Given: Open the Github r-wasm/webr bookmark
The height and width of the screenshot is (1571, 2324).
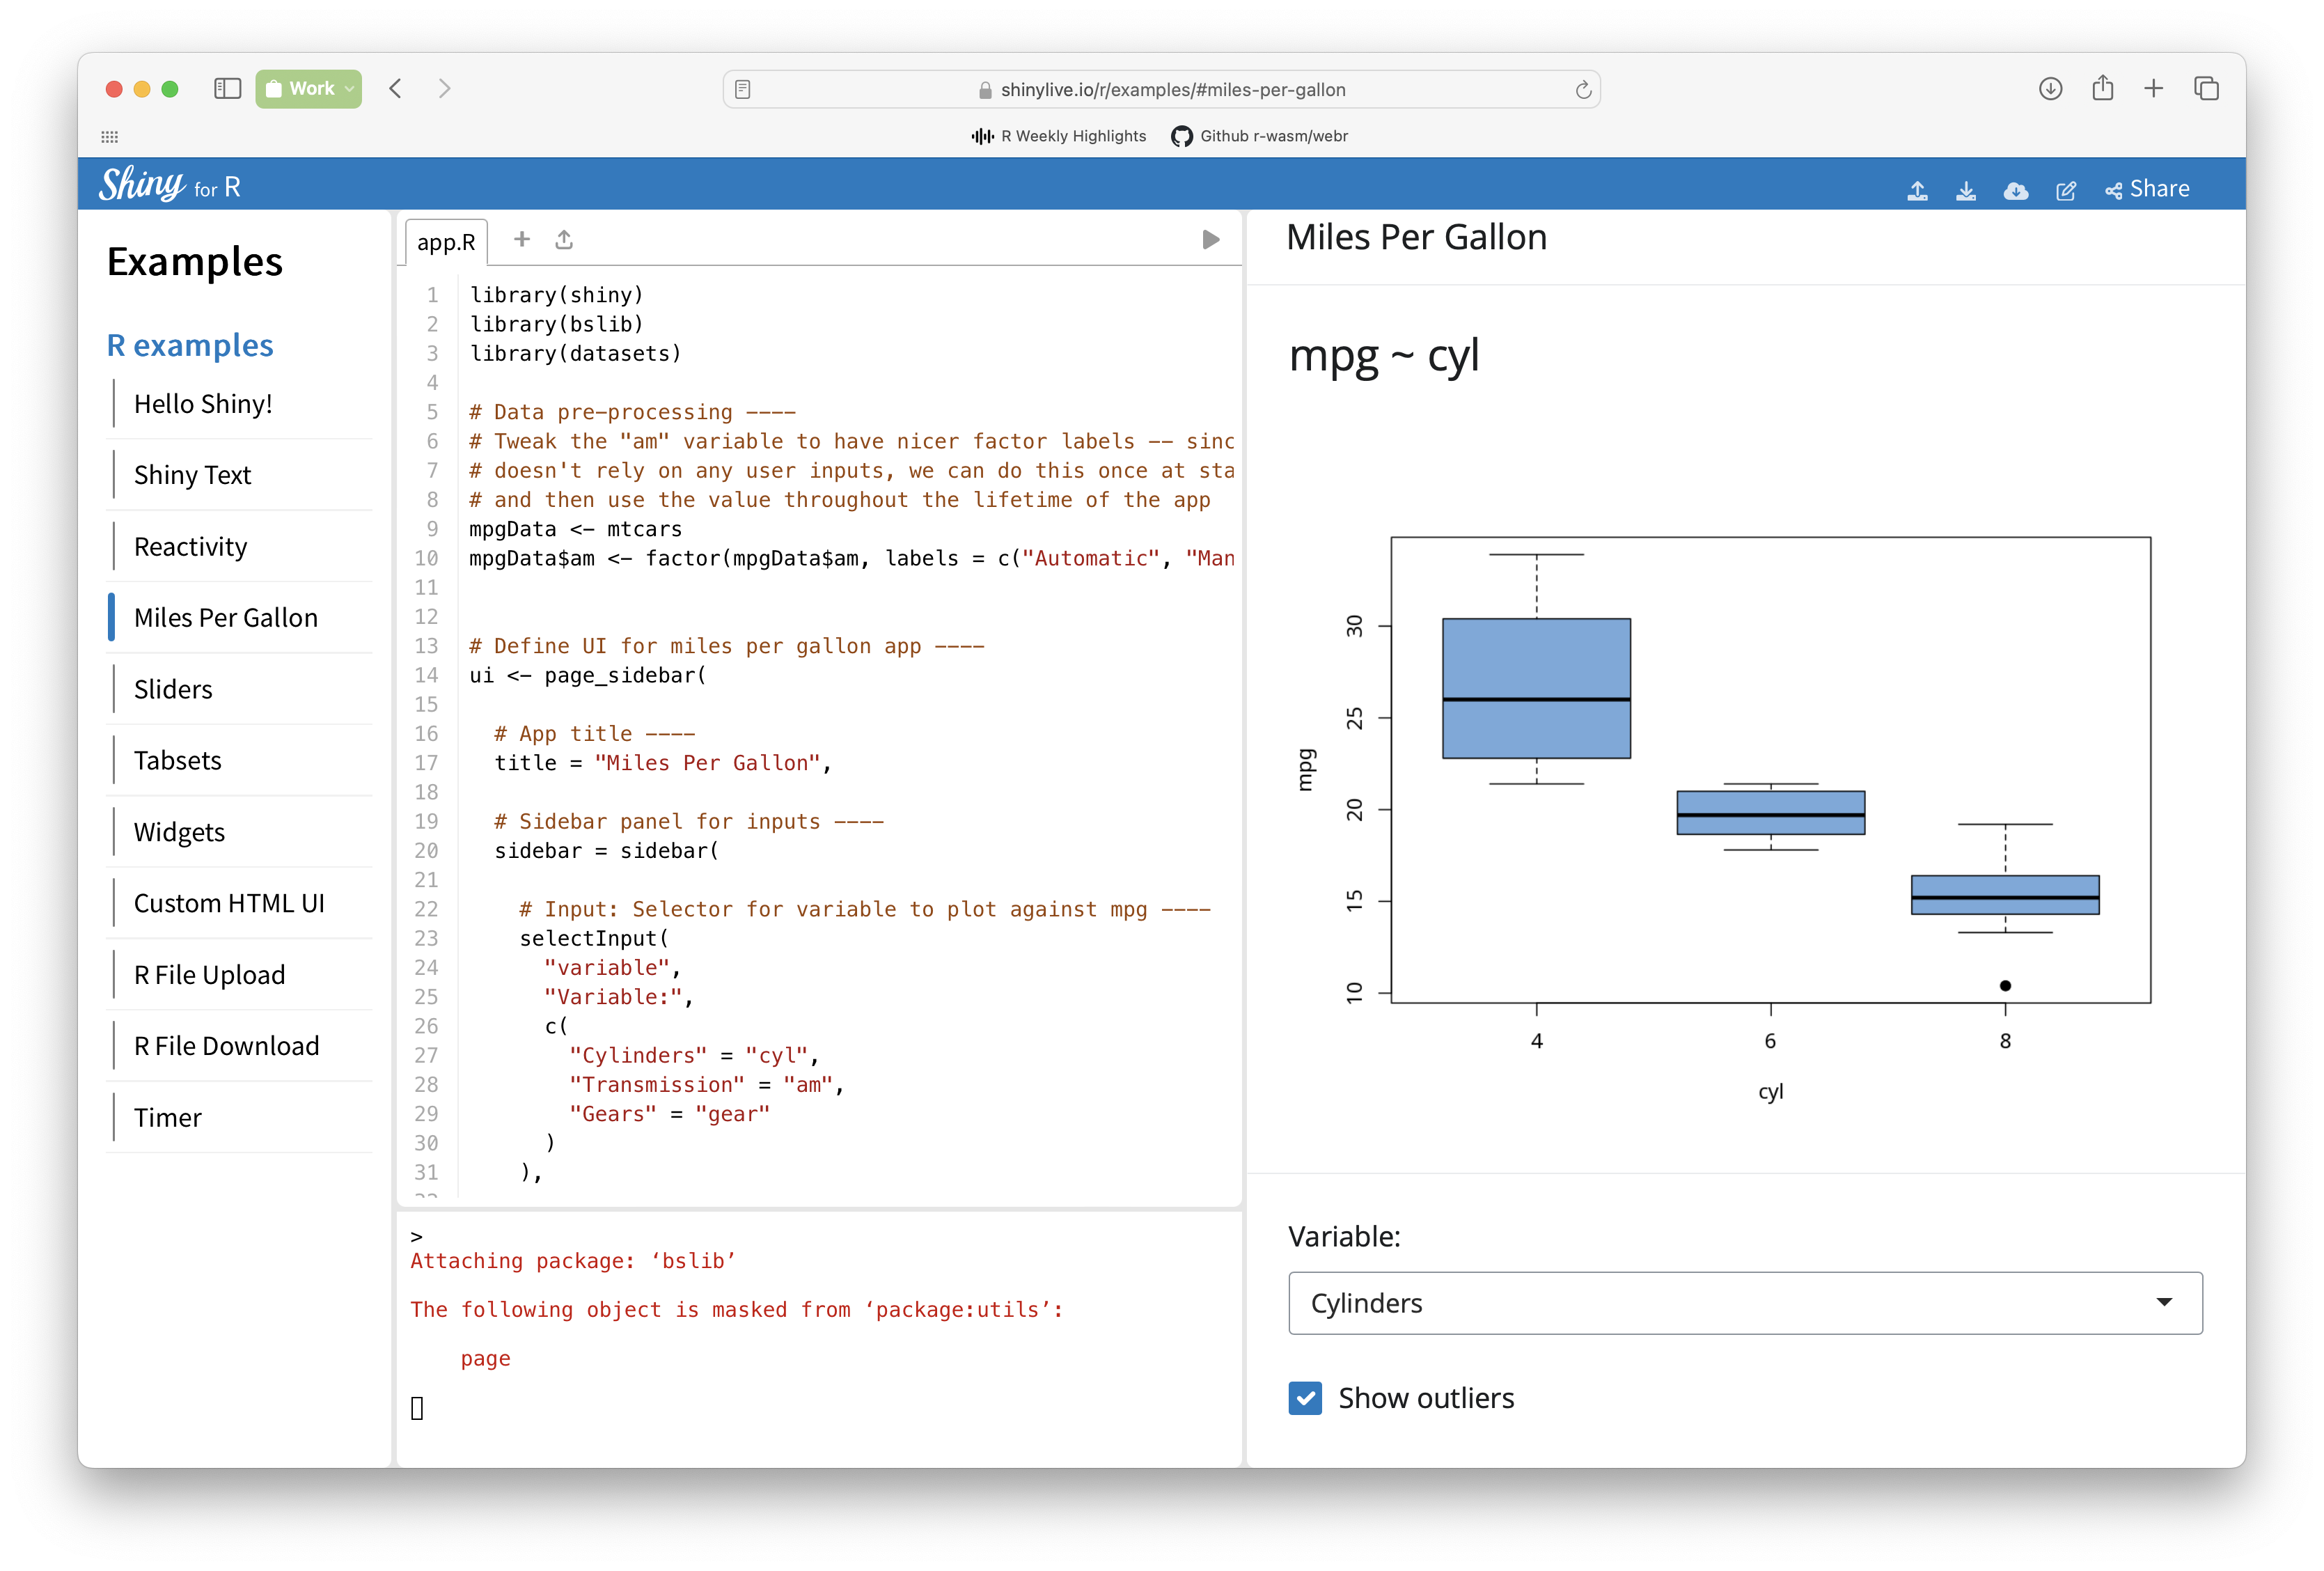Looking at the screenshot, I should point(1259,136).
